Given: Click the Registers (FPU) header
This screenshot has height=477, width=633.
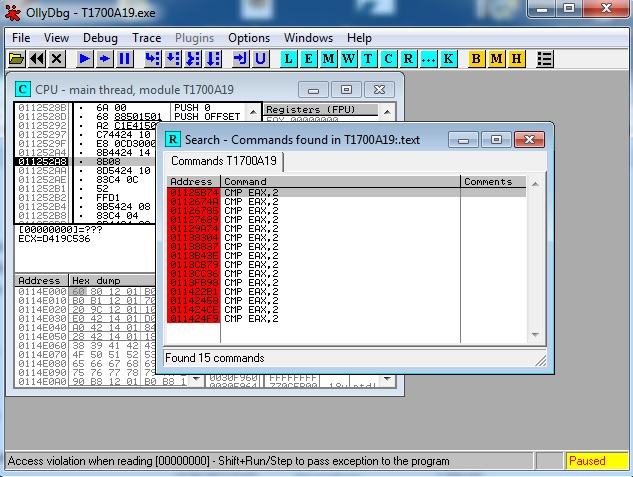Looking at the screenshot, I should coord(321,110).
